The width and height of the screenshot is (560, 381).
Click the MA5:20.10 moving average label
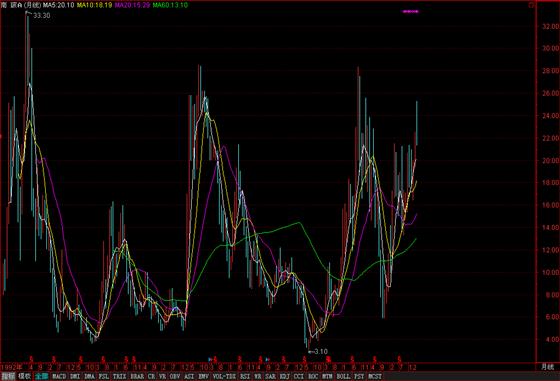click(x=58, y=5)
